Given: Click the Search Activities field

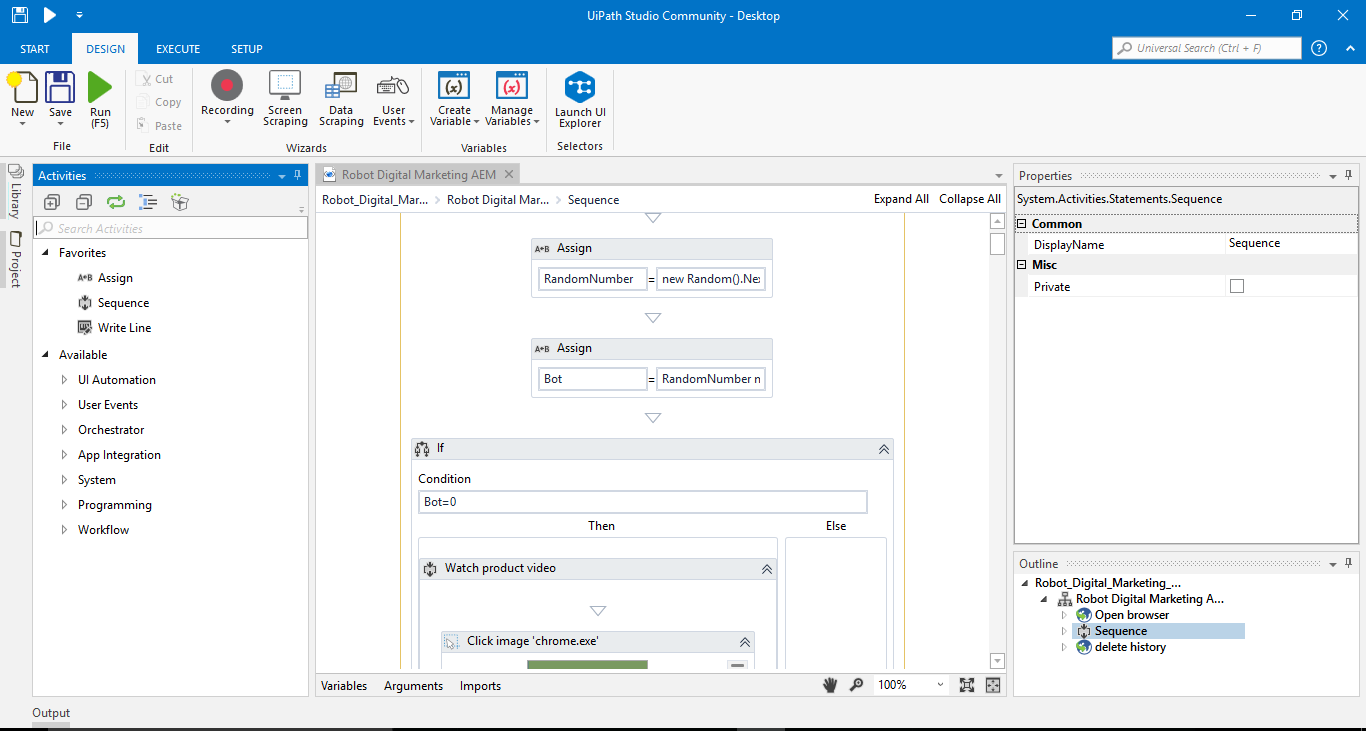Looking at the screenshot, I should (171, 228).
